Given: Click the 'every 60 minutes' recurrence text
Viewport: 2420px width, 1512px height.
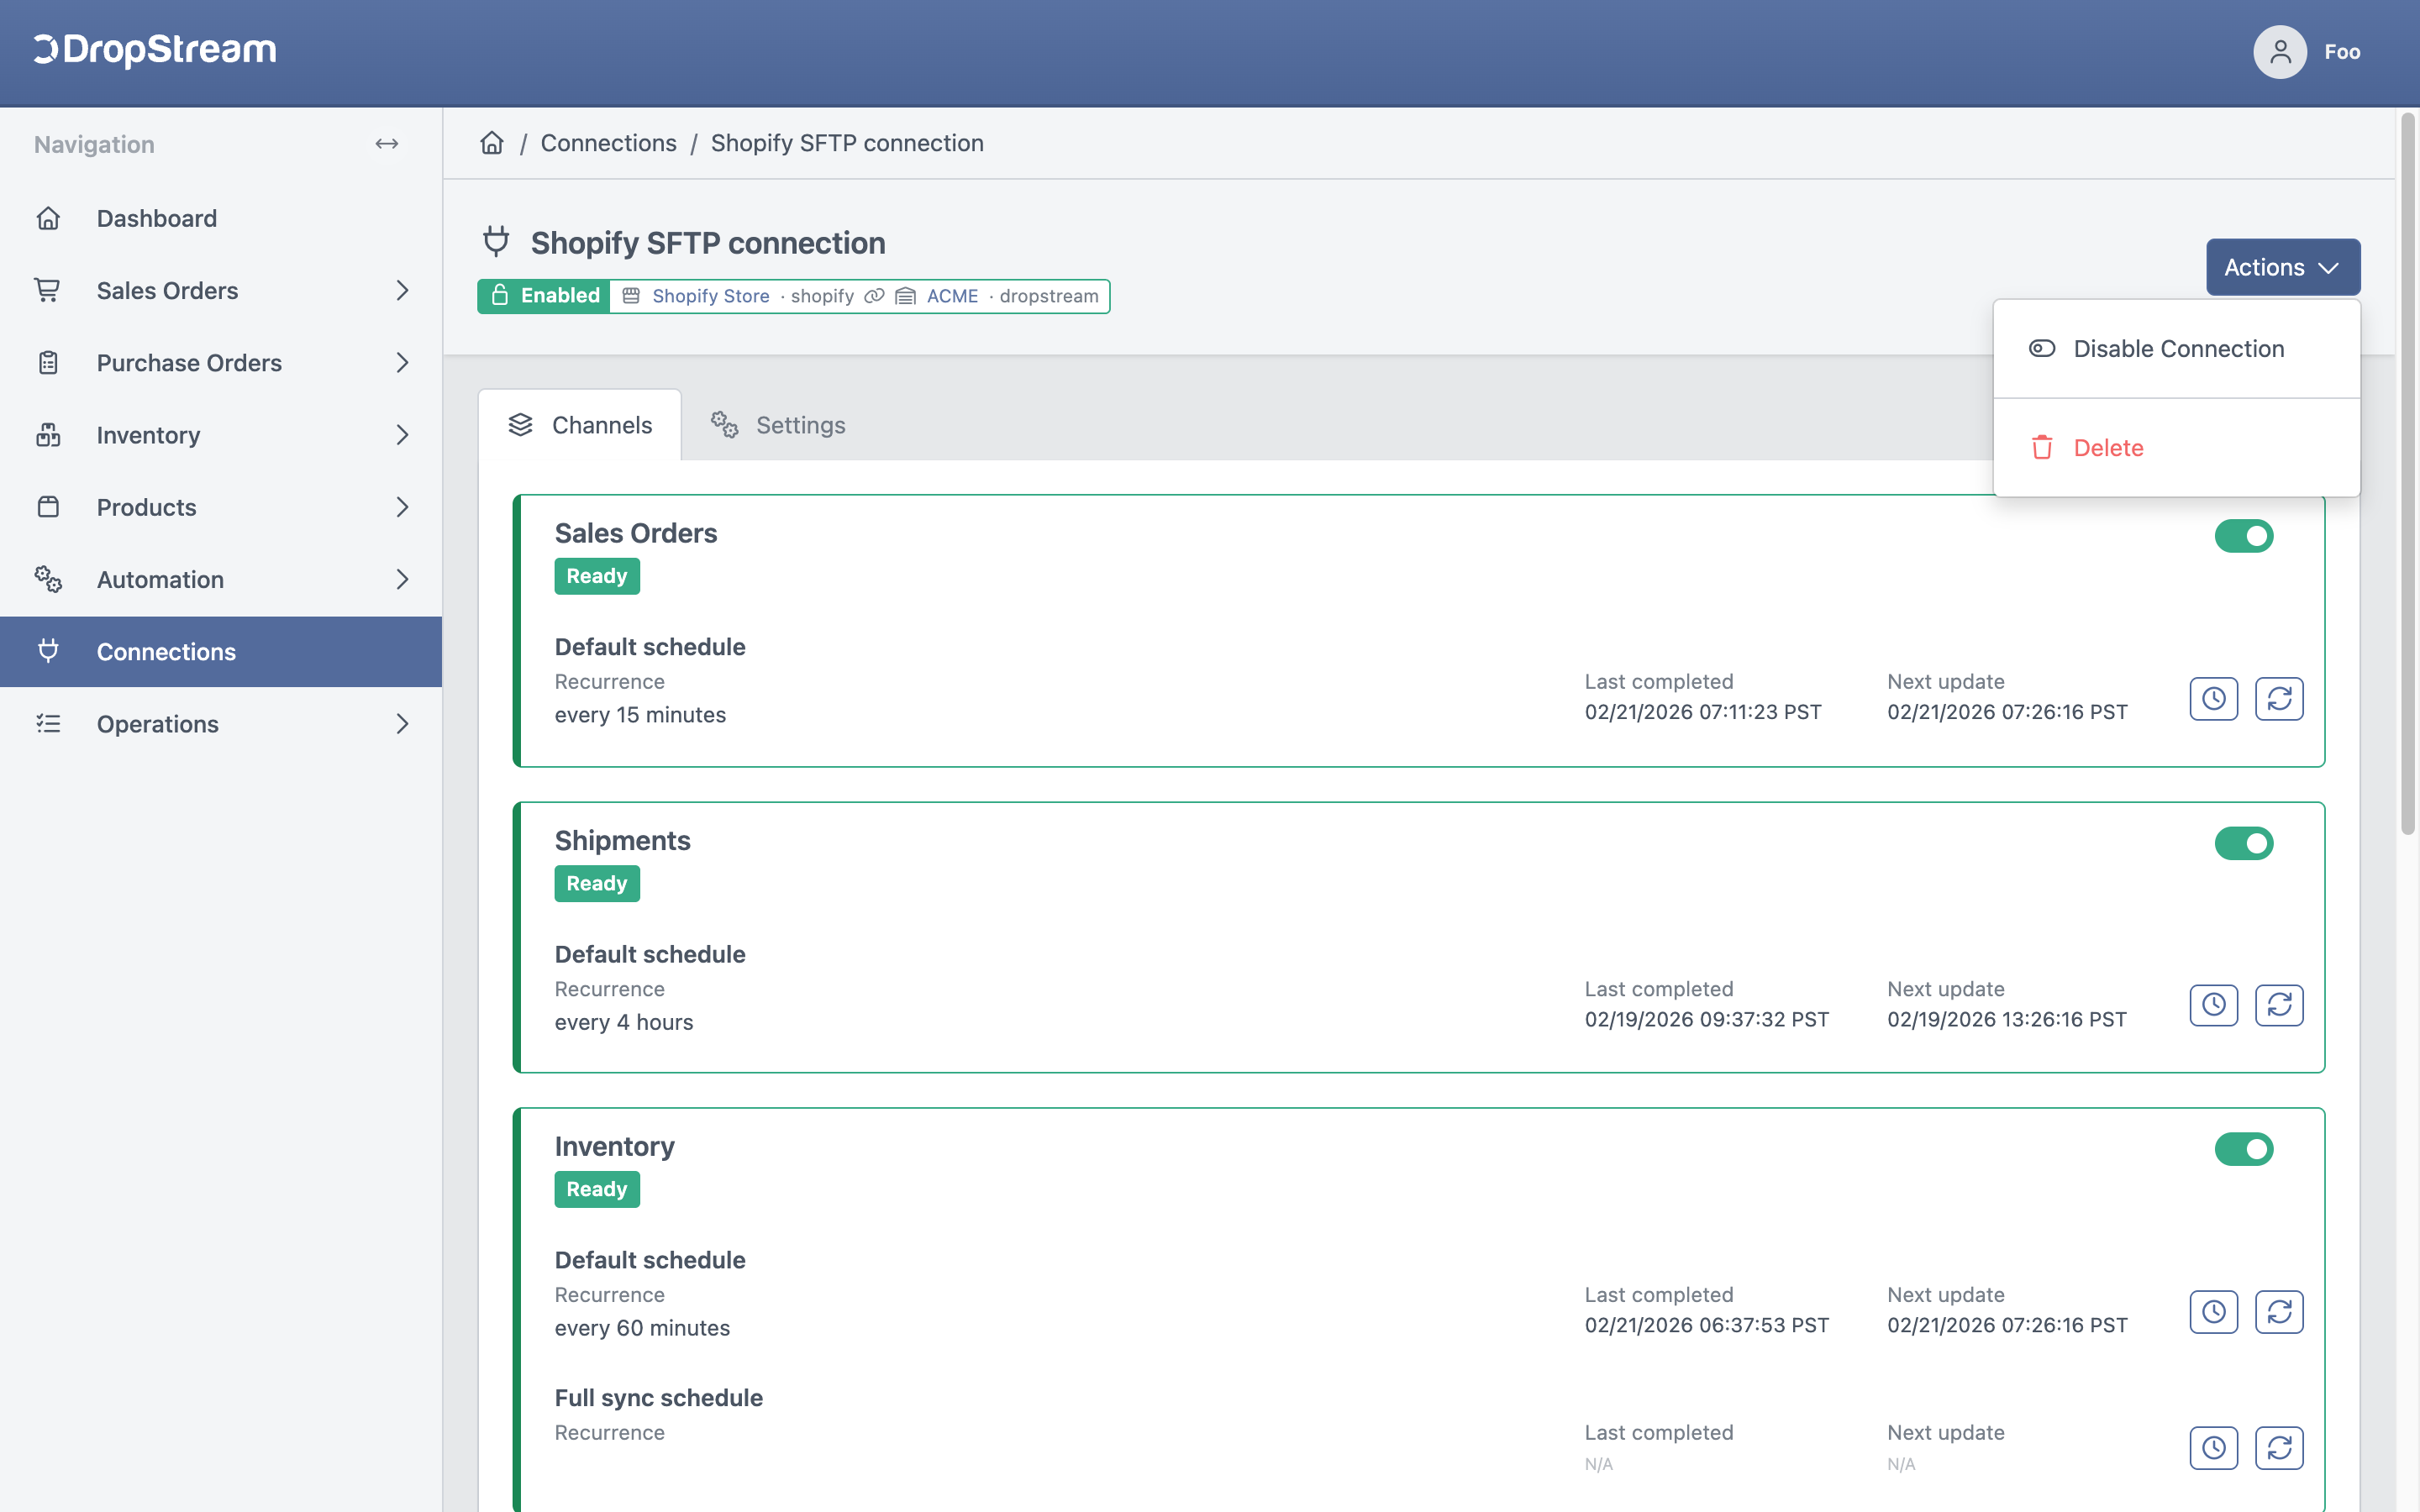Looking at the screenshot, I should click(x=642, y=1328).
